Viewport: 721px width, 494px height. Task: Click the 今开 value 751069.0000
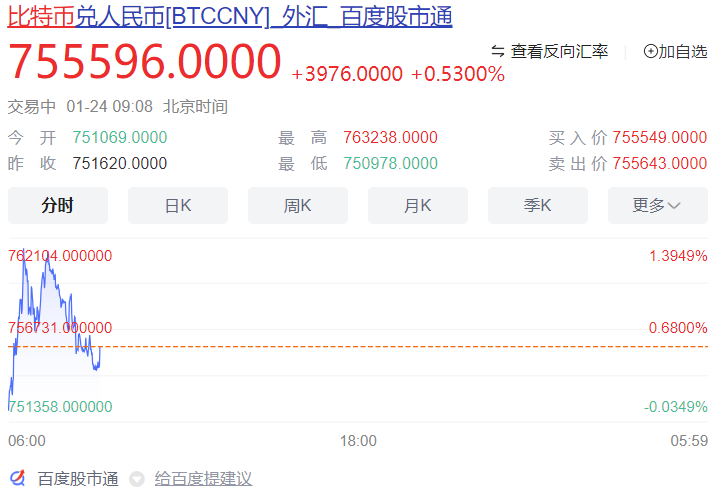tap(120, 138)
